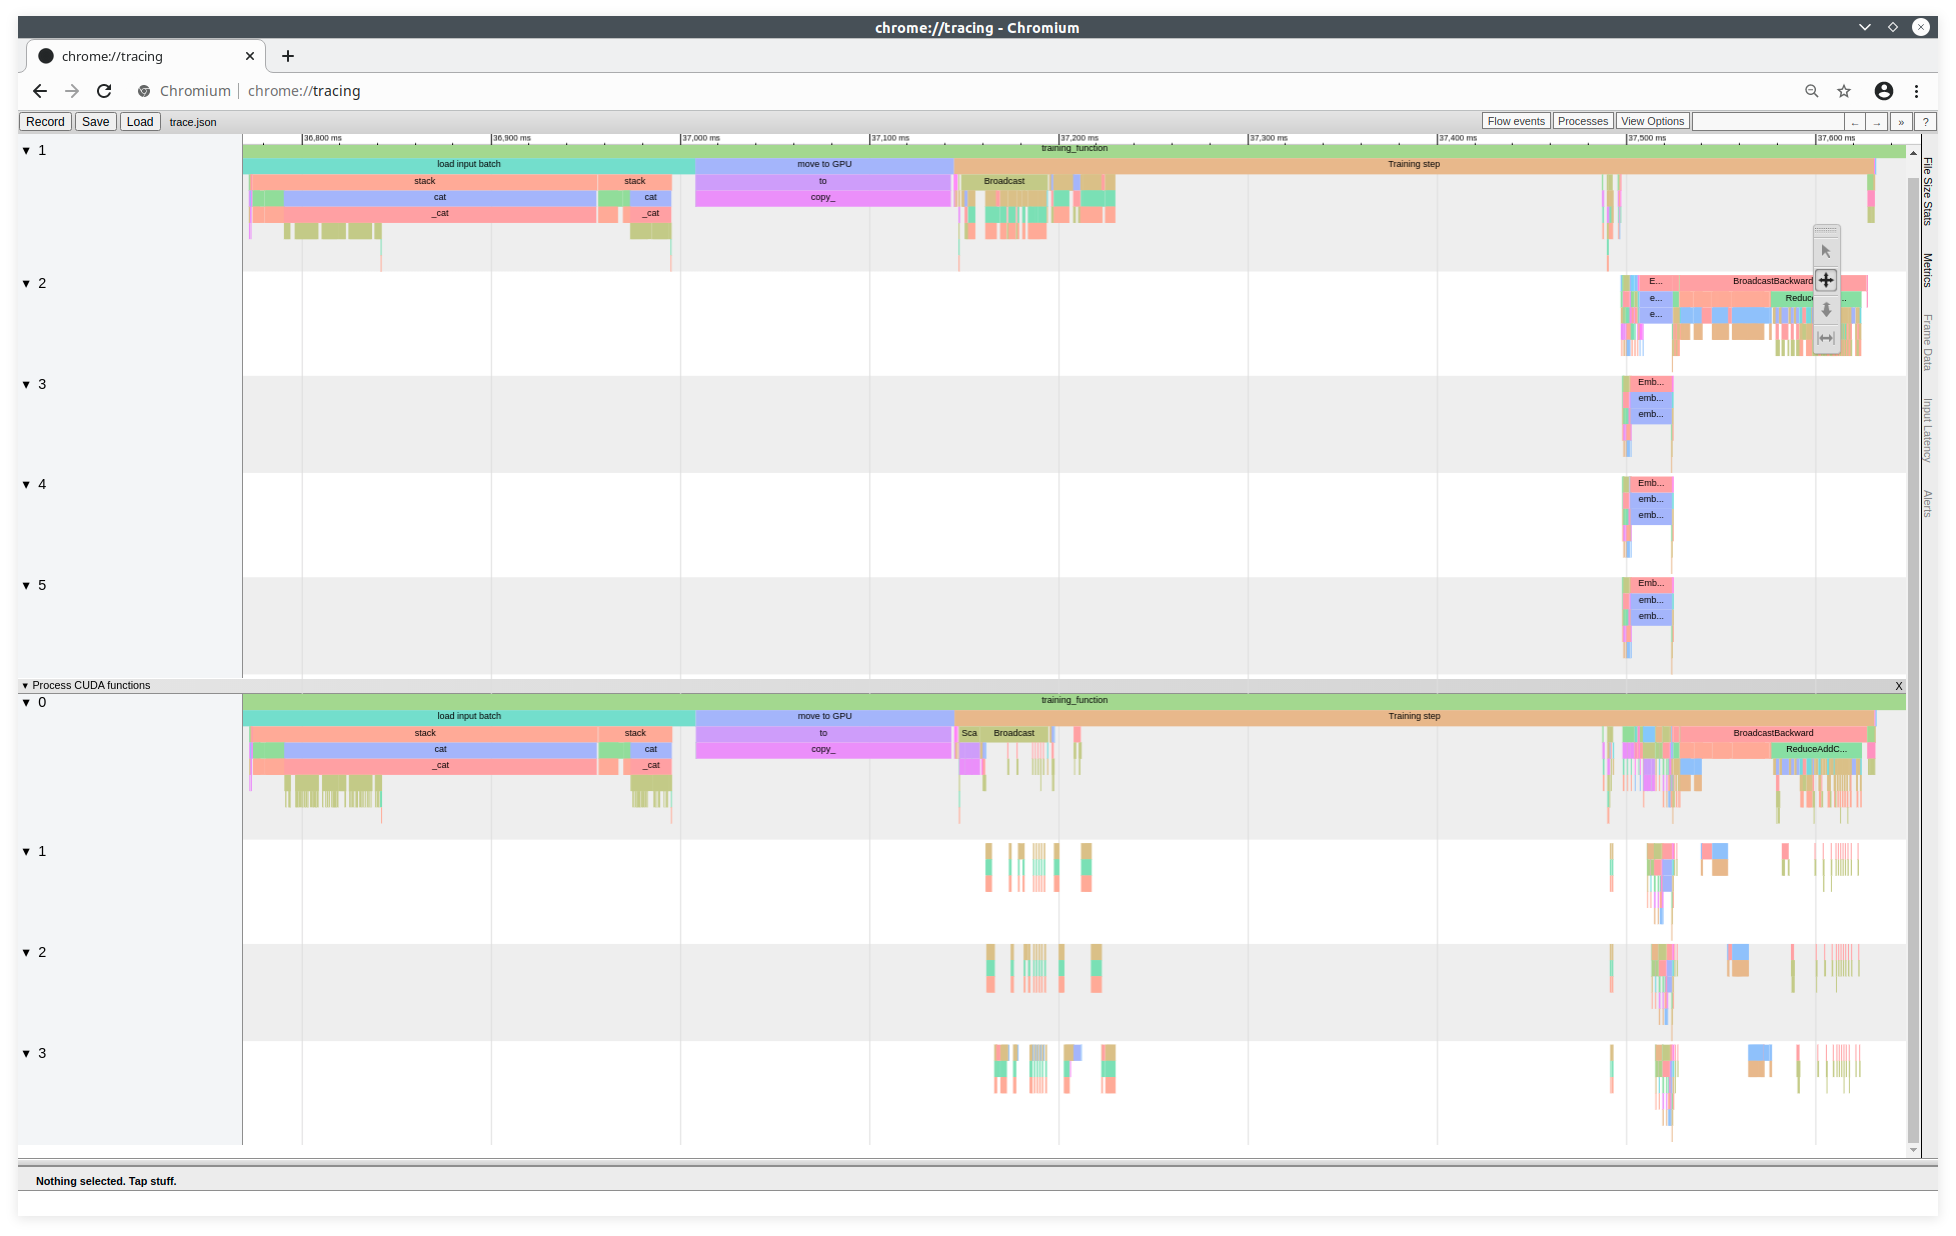The width and height of the screenshot is (1956, 1236).
Task: Select the timing selection tool icon
Action: click(x=1825, y=337)
